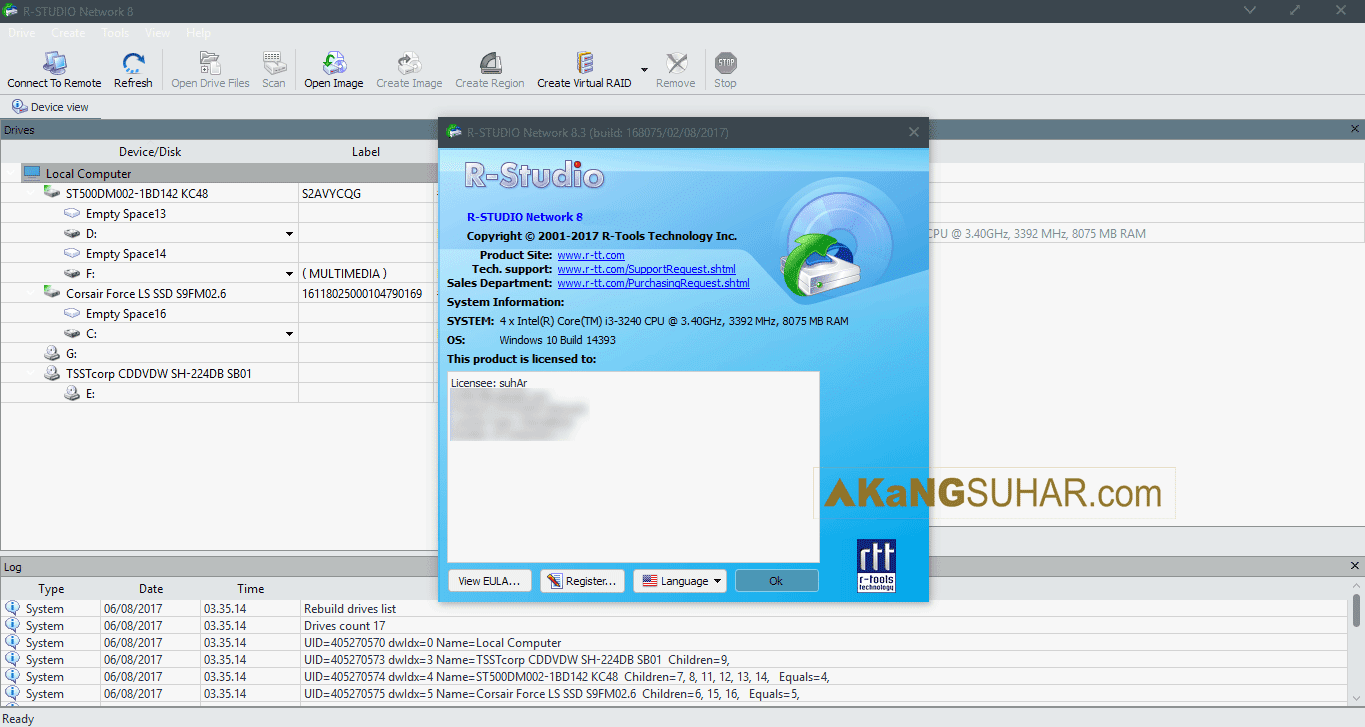The width and height of the screenshot is (1365, 727).
Task: Click the Remove toolbar icon
Action: pos(676,63)
